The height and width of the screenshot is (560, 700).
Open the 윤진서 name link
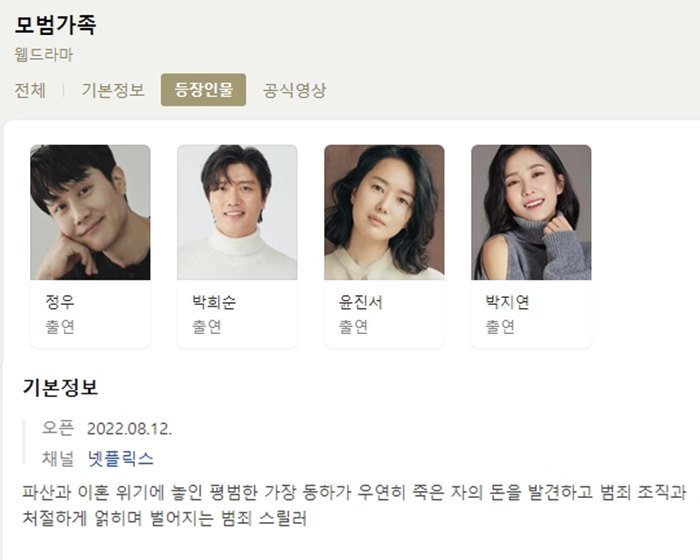tap(361, 302)
